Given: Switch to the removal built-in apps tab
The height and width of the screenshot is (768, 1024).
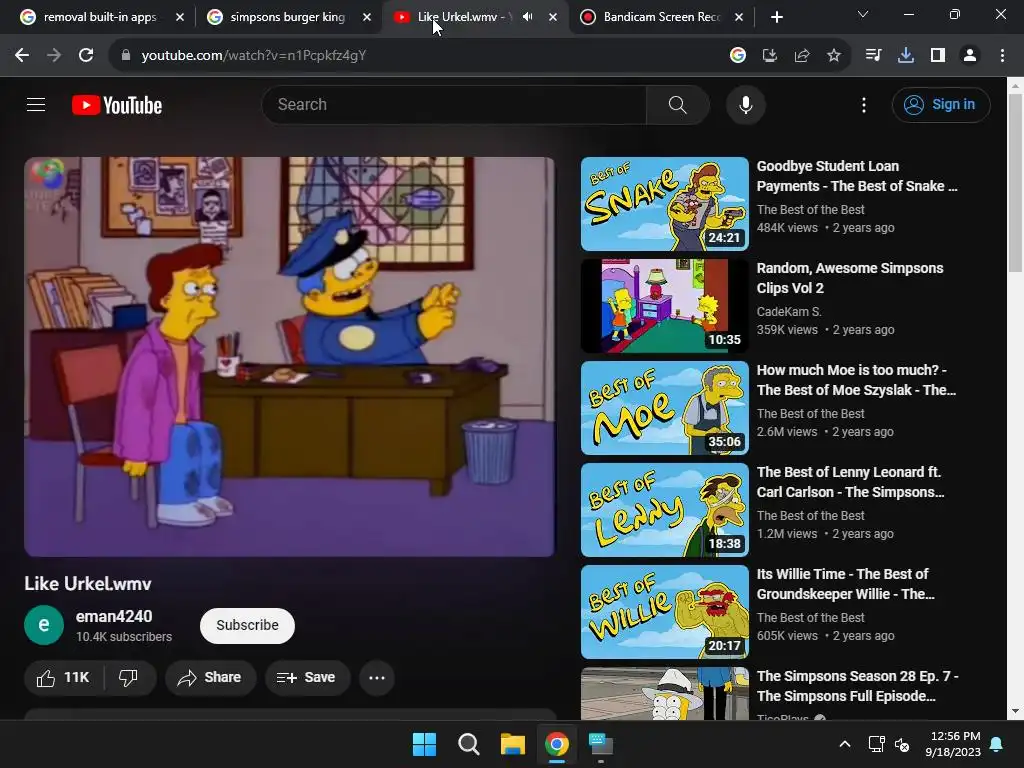Looking at the screenshot, I should tap(100, 17).
